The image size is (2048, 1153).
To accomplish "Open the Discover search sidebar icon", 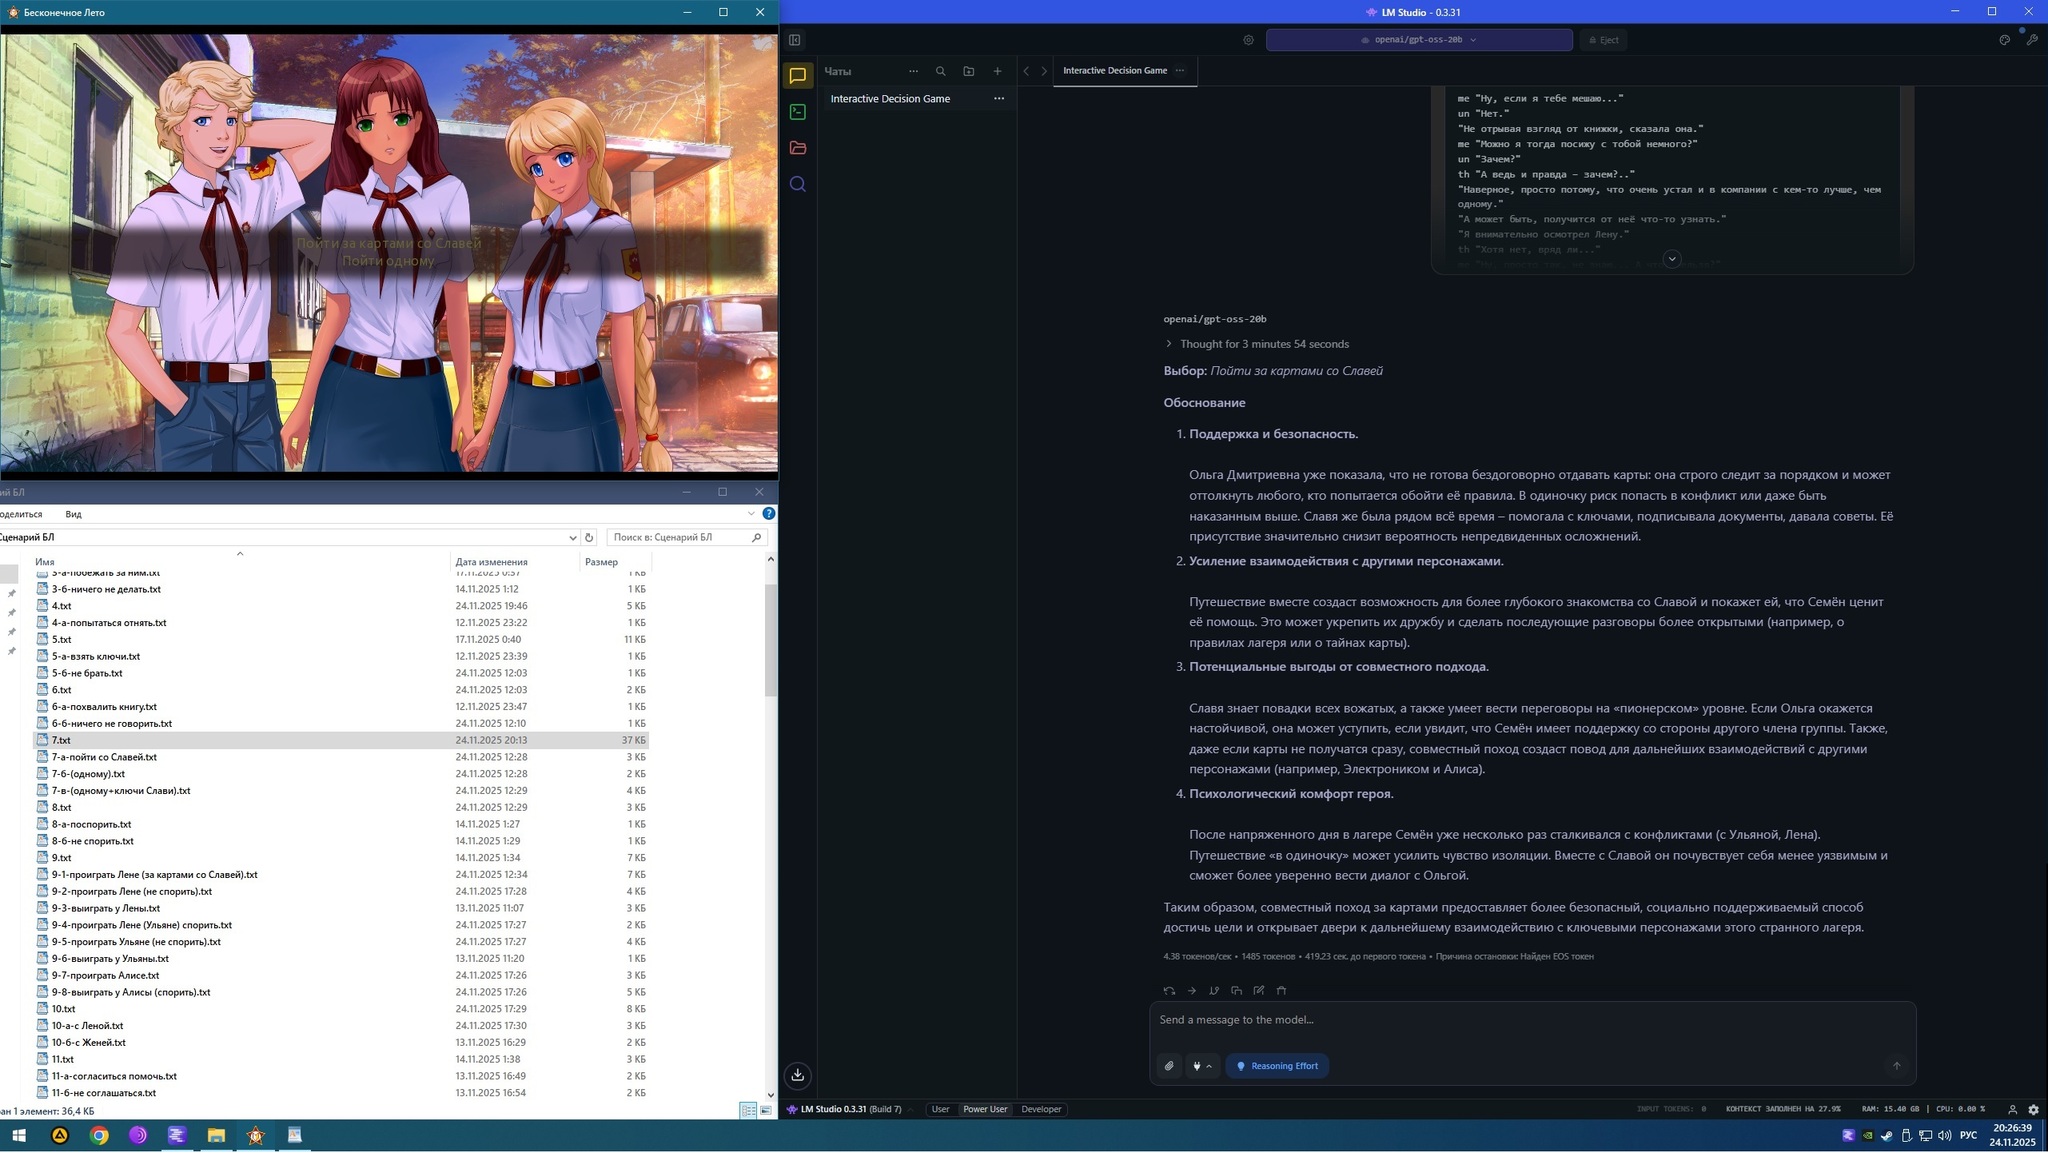I will pos(797,184).
